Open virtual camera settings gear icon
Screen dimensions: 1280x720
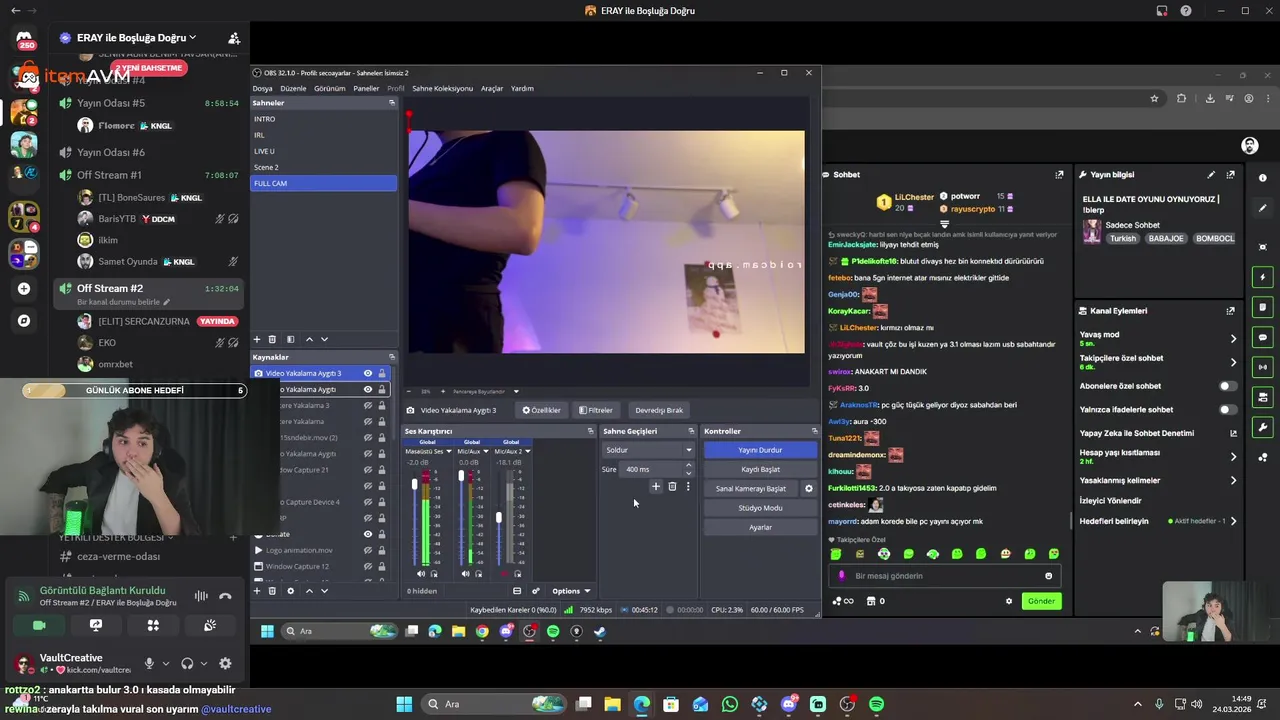pyautogui.click(x=809, y=488)
